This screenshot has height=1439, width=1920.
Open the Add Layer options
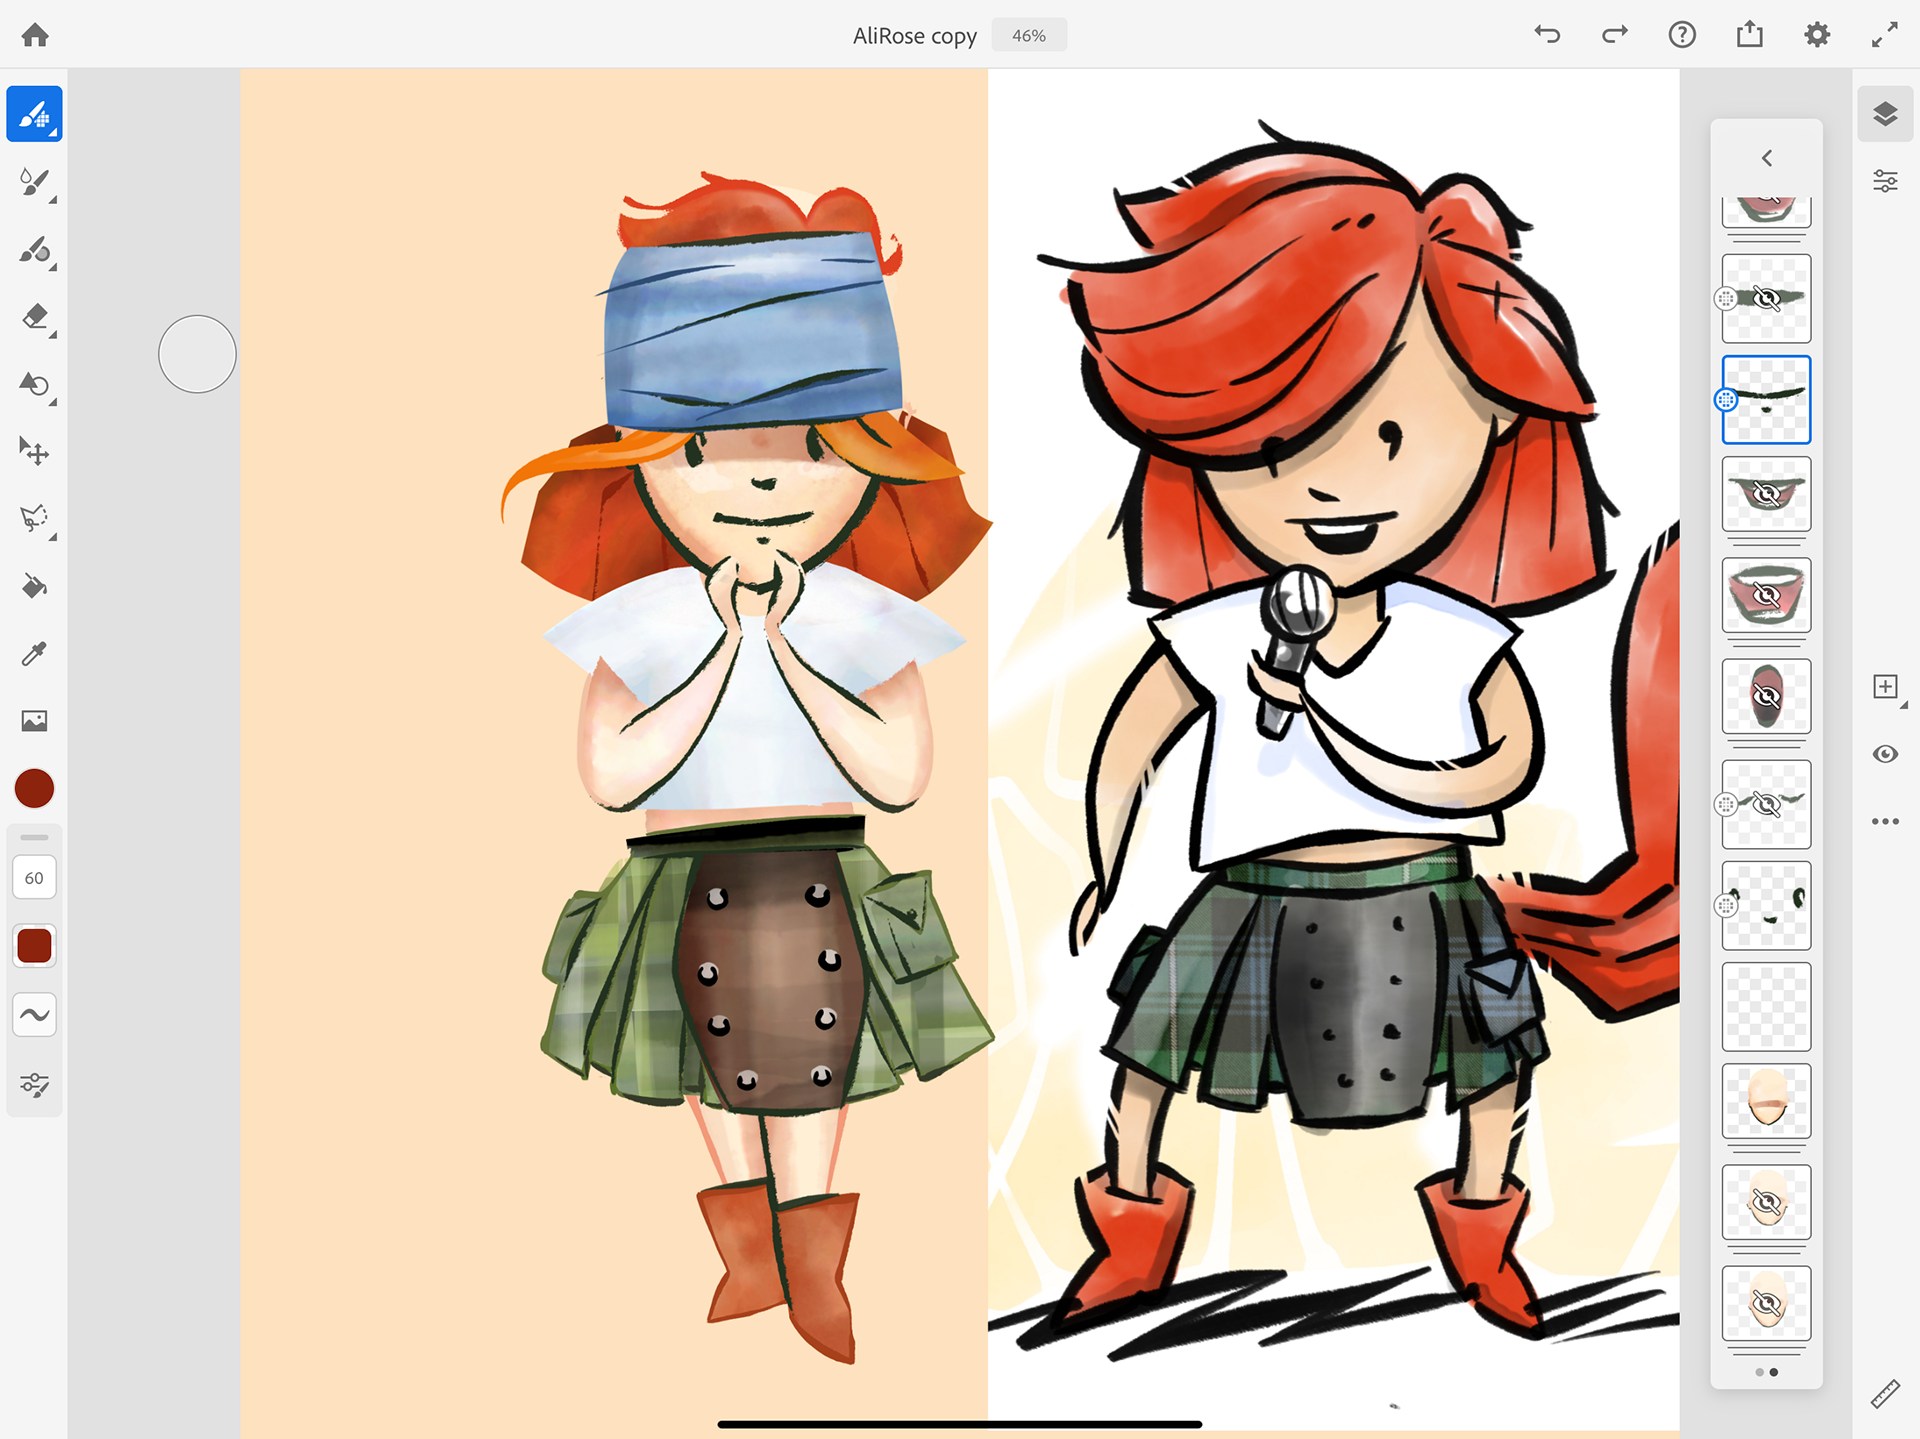[1885, 687]
